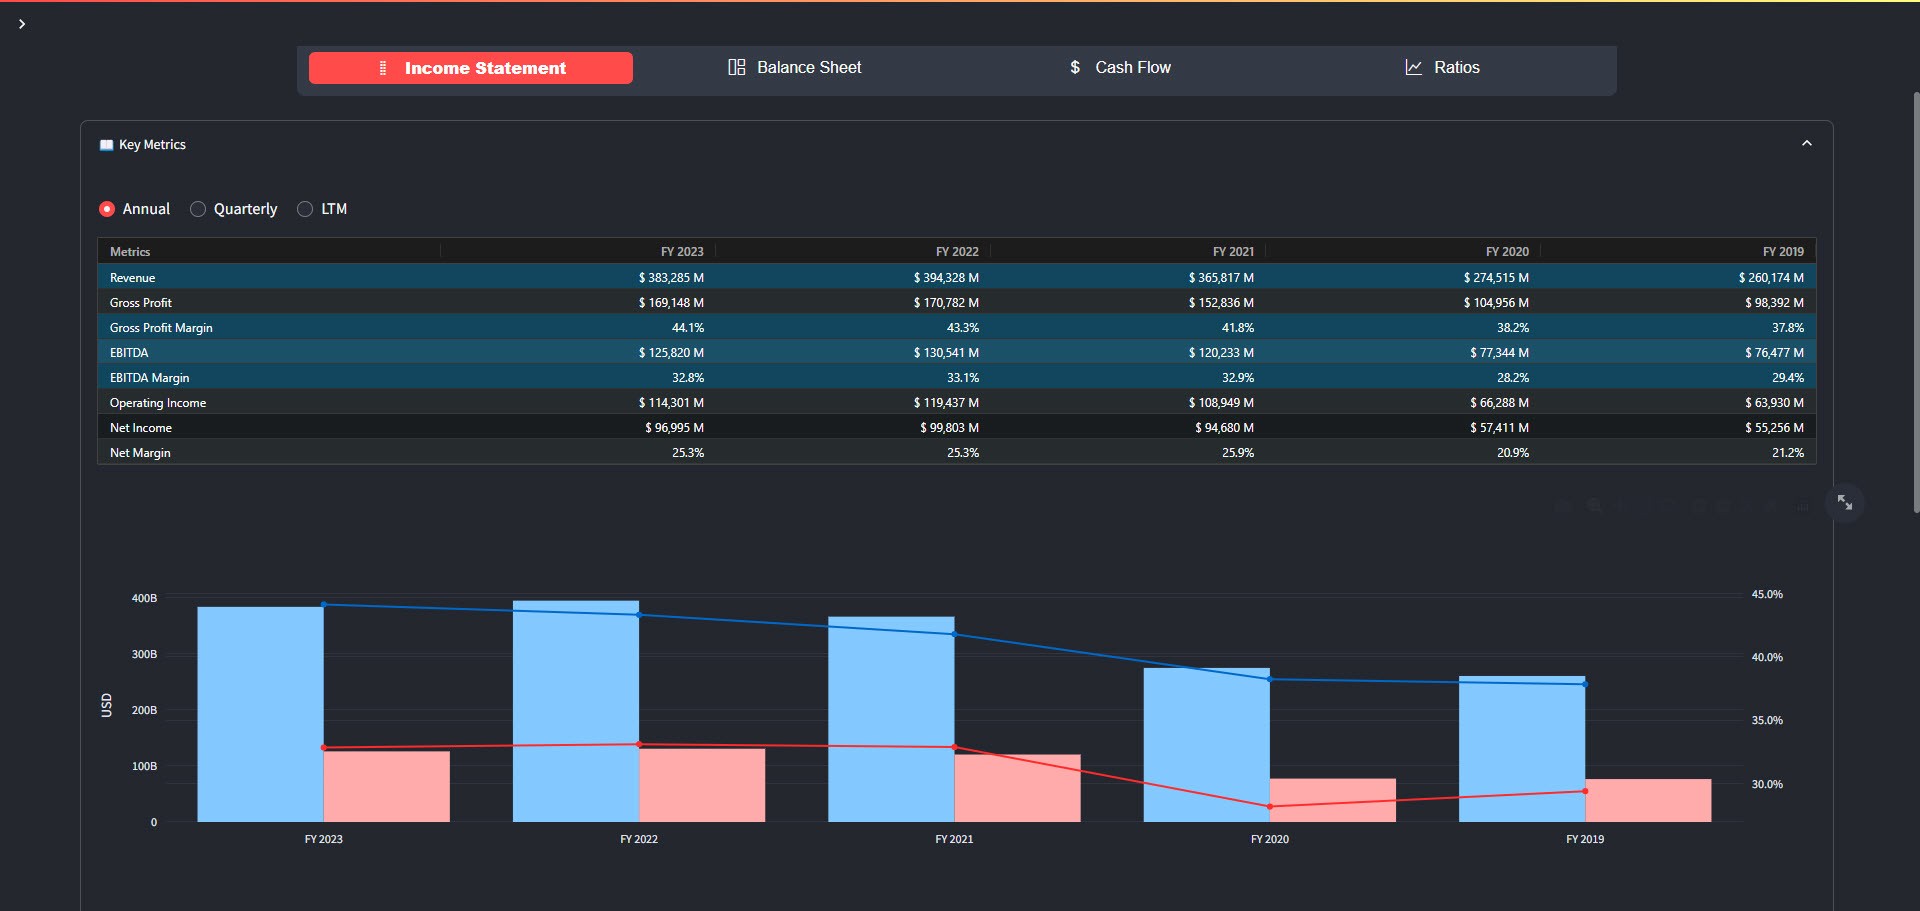Screen dimensions: 1920x911
Task: Select the Gross Profit row label
Action: [x=141, y=303]
